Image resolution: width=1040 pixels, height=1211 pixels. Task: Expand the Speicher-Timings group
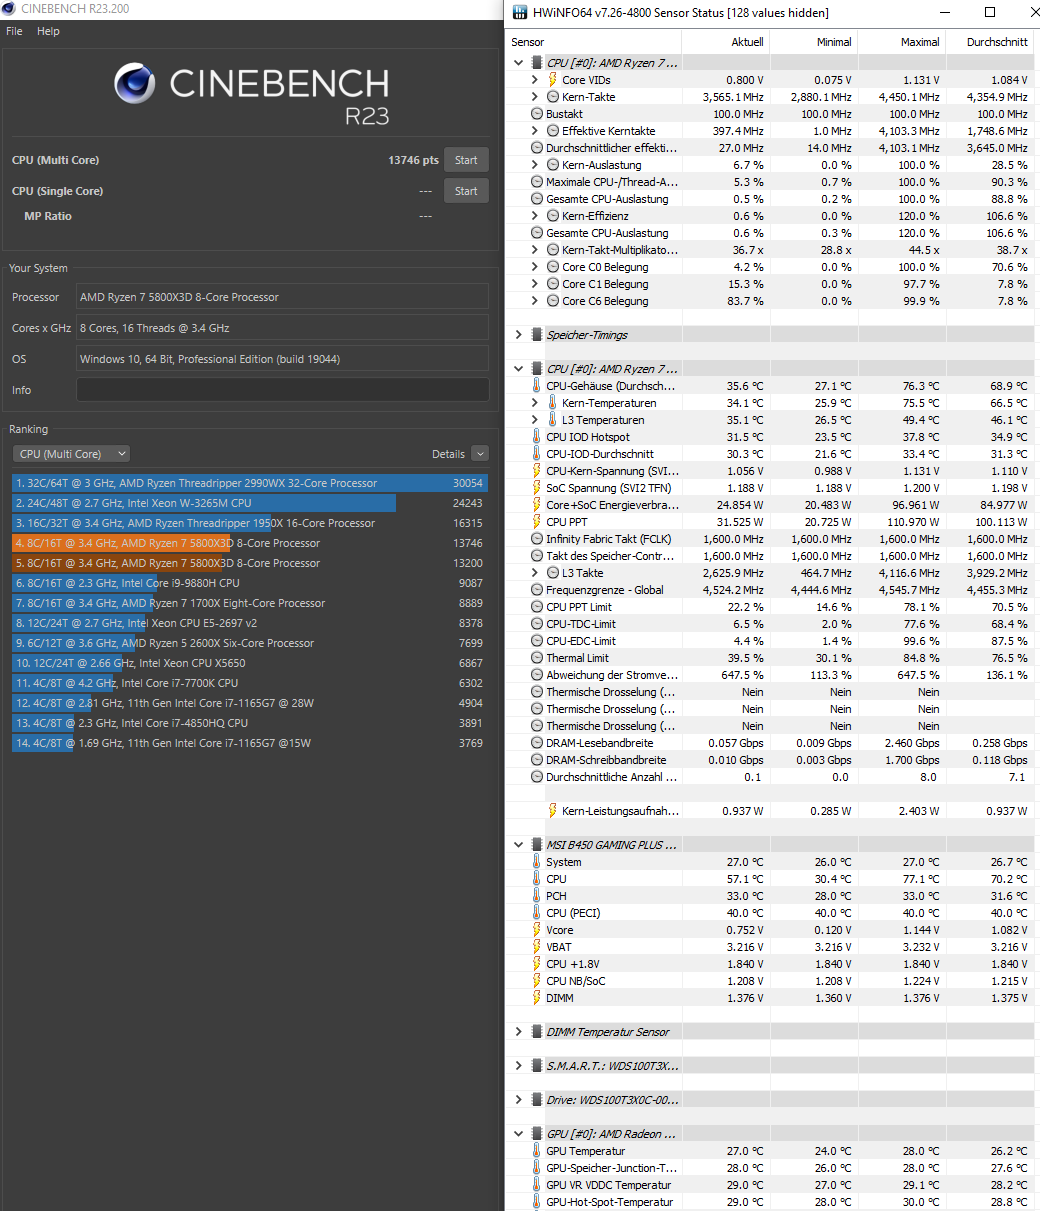click(518, 335)
